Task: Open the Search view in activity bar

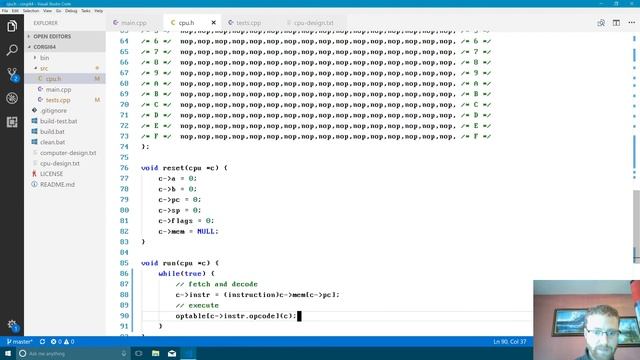Action: [x=12, y=50]
